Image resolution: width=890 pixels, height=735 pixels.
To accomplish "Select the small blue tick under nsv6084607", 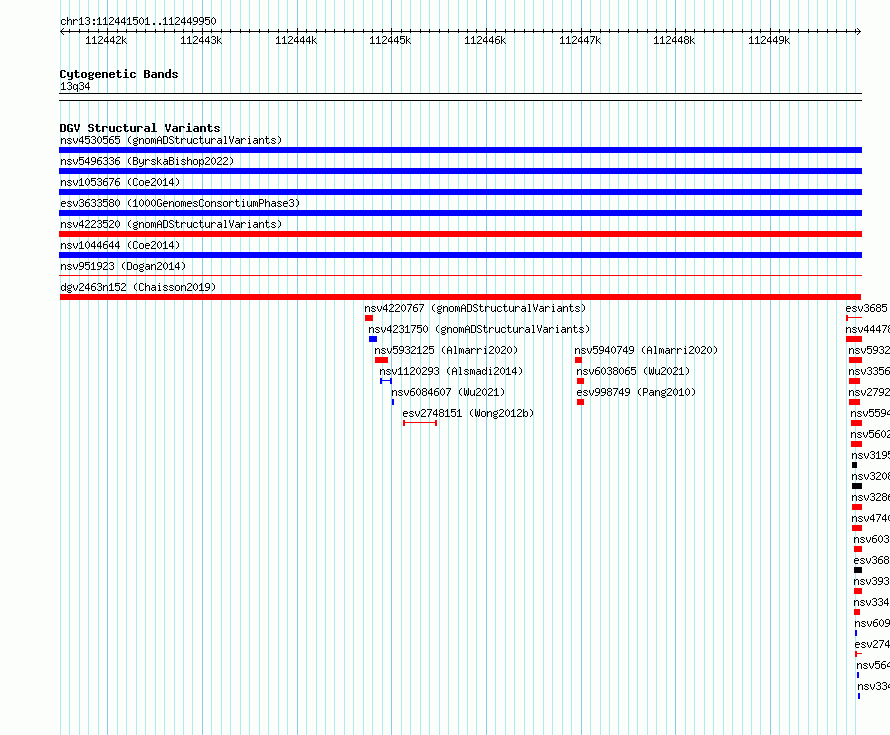I will click(393, 402).
